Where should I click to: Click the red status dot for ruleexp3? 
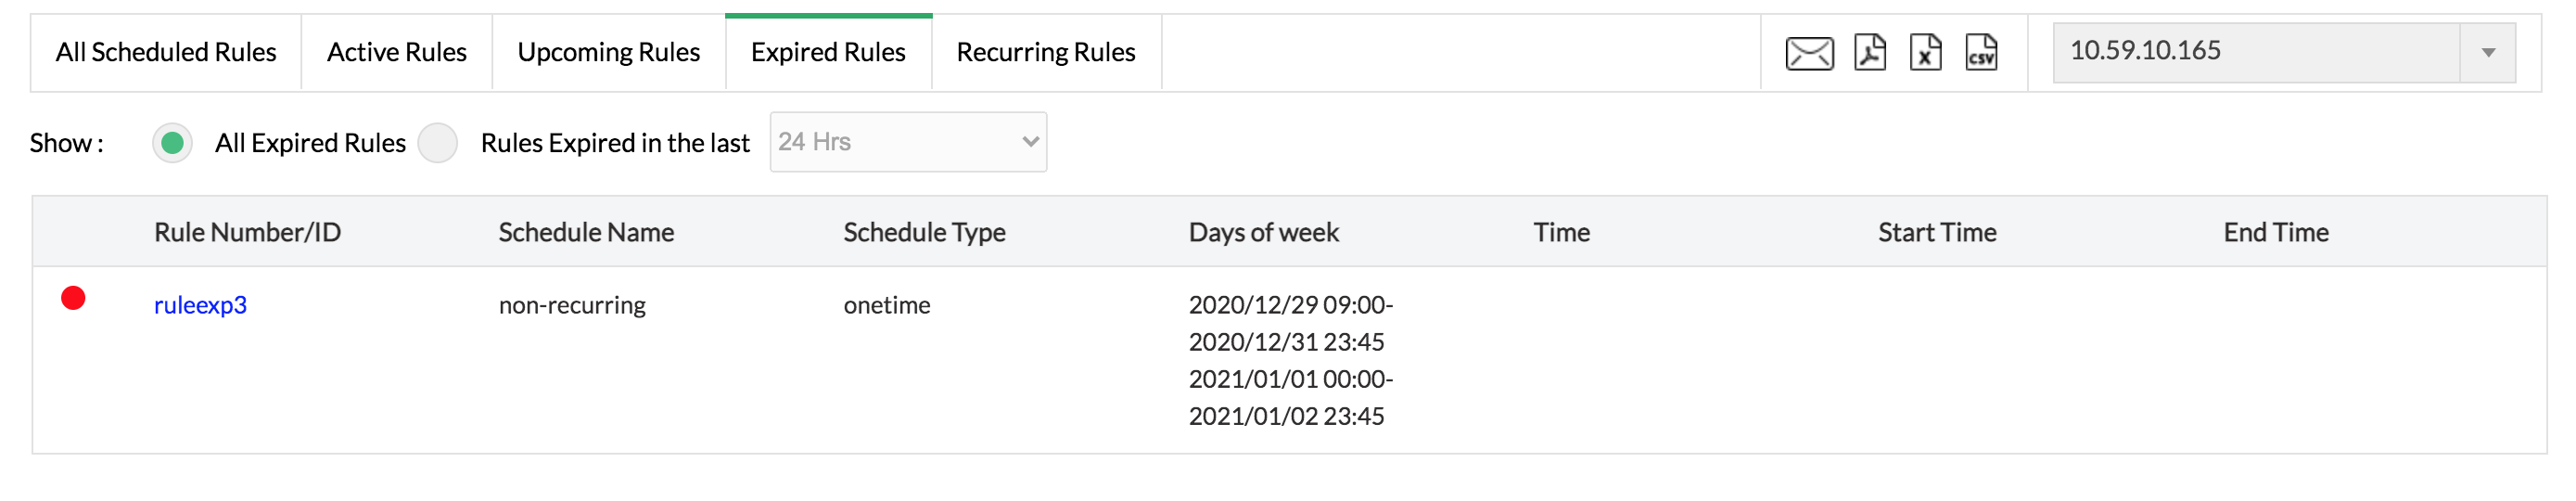(x=73, y=298)
